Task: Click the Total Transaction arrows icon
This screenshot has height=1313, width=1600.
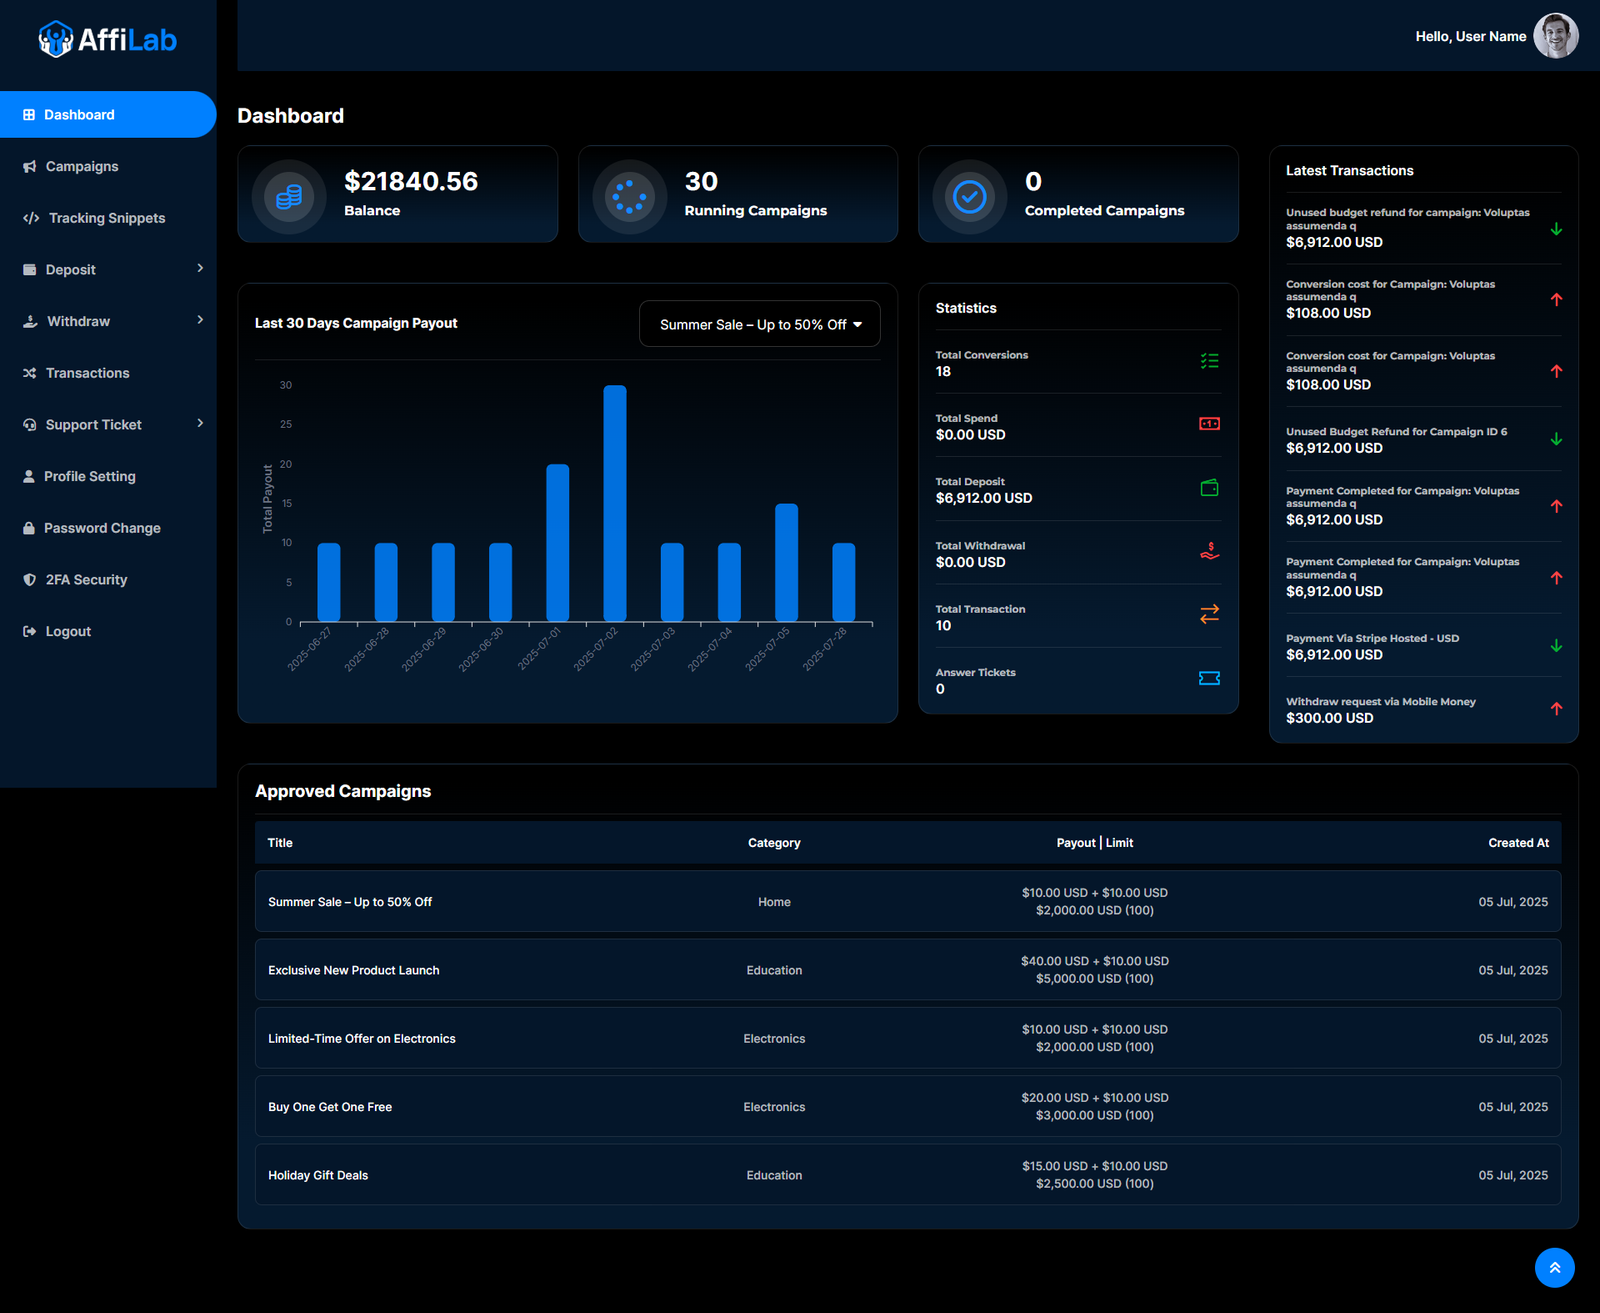Action: [1209, 614]
